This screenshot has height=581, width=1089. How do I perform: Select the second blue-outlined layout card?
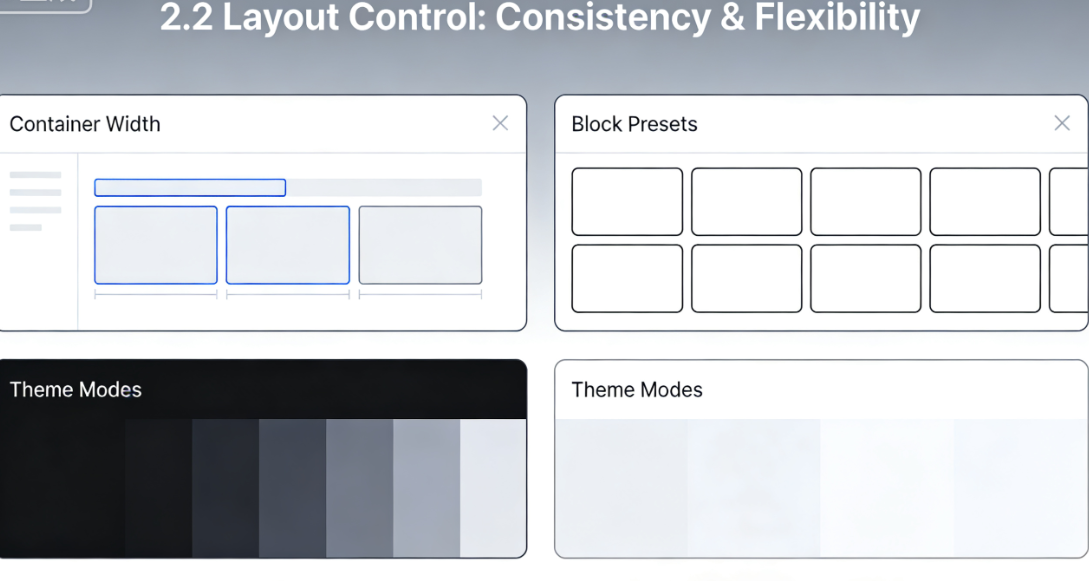(x=287, y=244)
